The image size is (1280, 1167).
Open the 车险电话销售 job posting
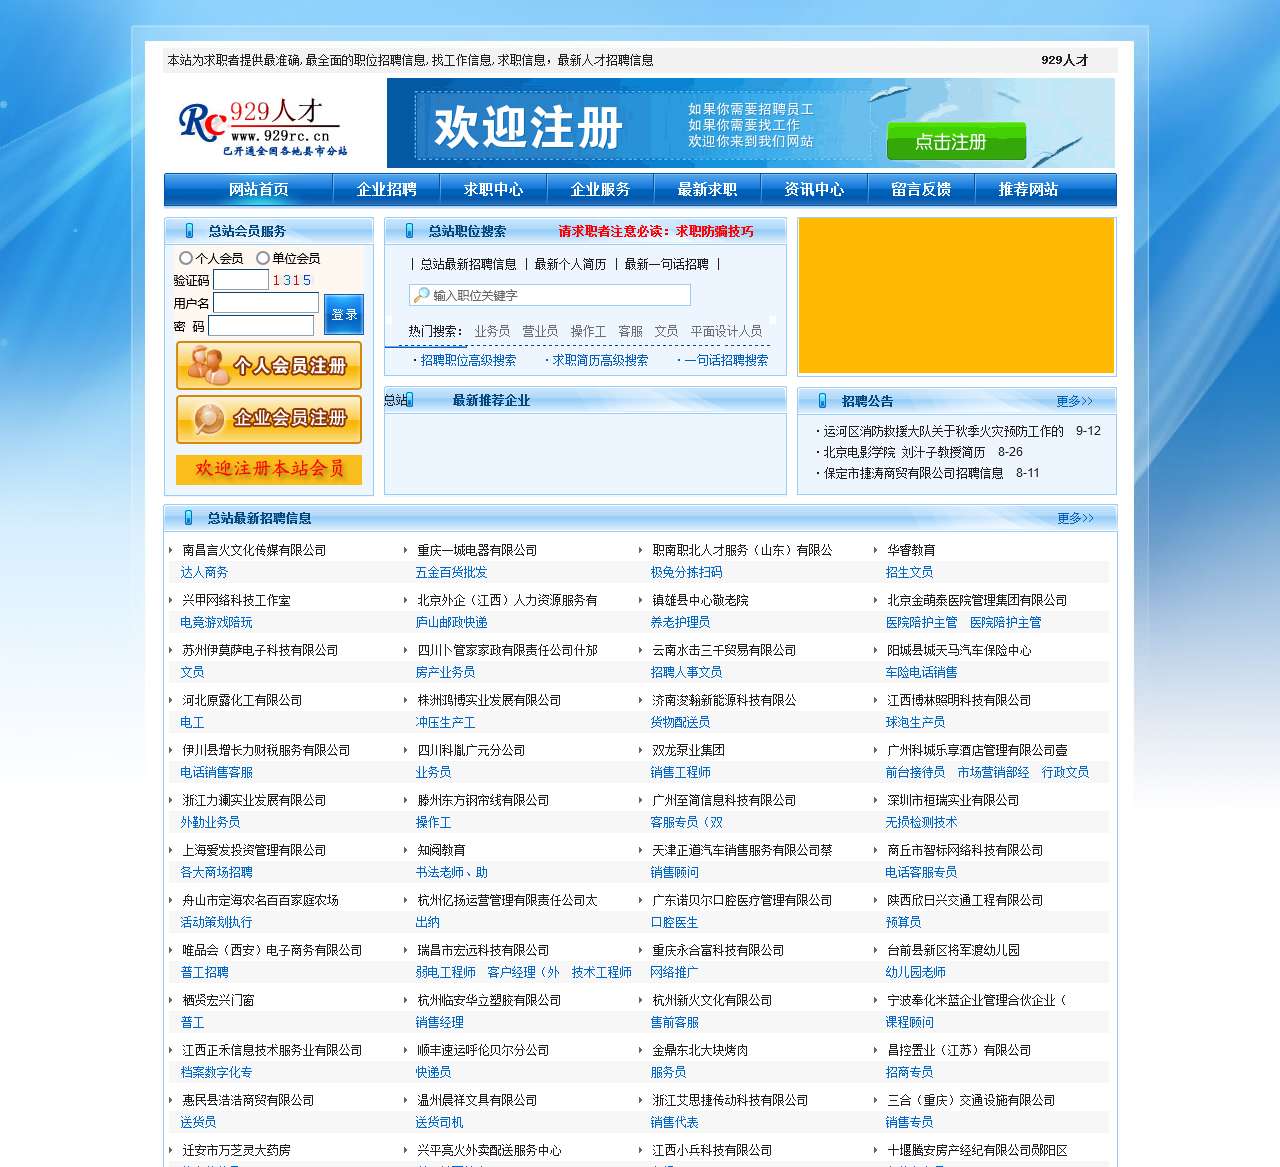921,672
